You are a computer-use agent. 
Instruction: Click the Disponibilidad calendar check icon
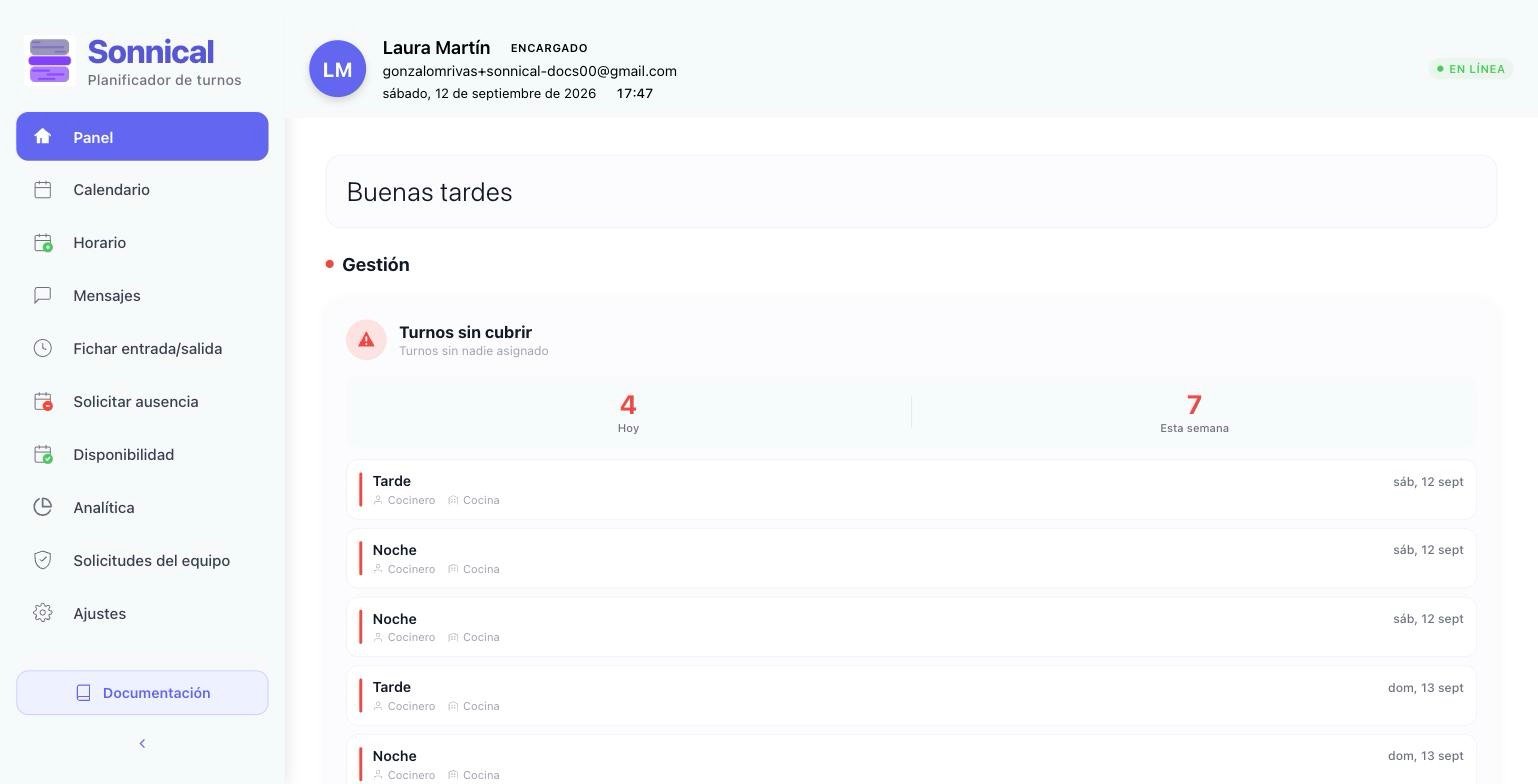[42, 454]
